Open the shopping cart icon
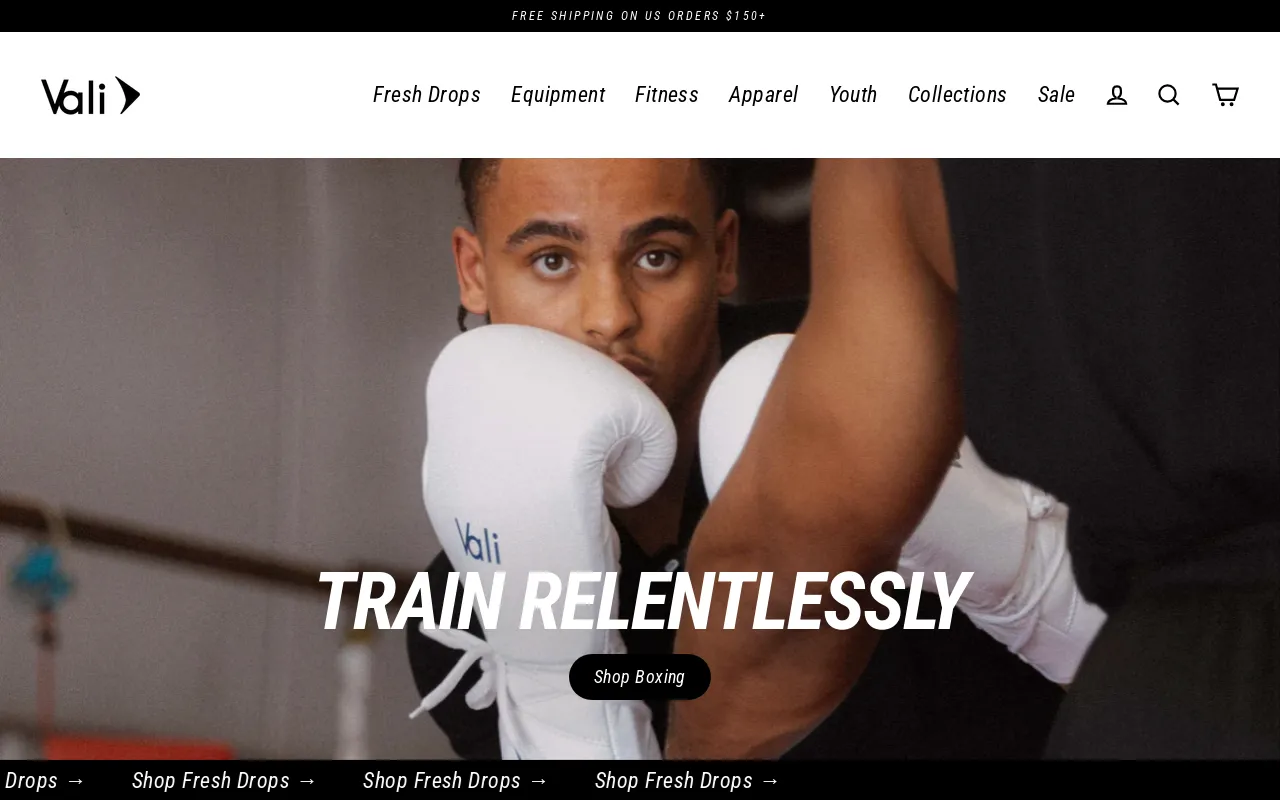The image size is (1280, 800). tap(1225, 95)
